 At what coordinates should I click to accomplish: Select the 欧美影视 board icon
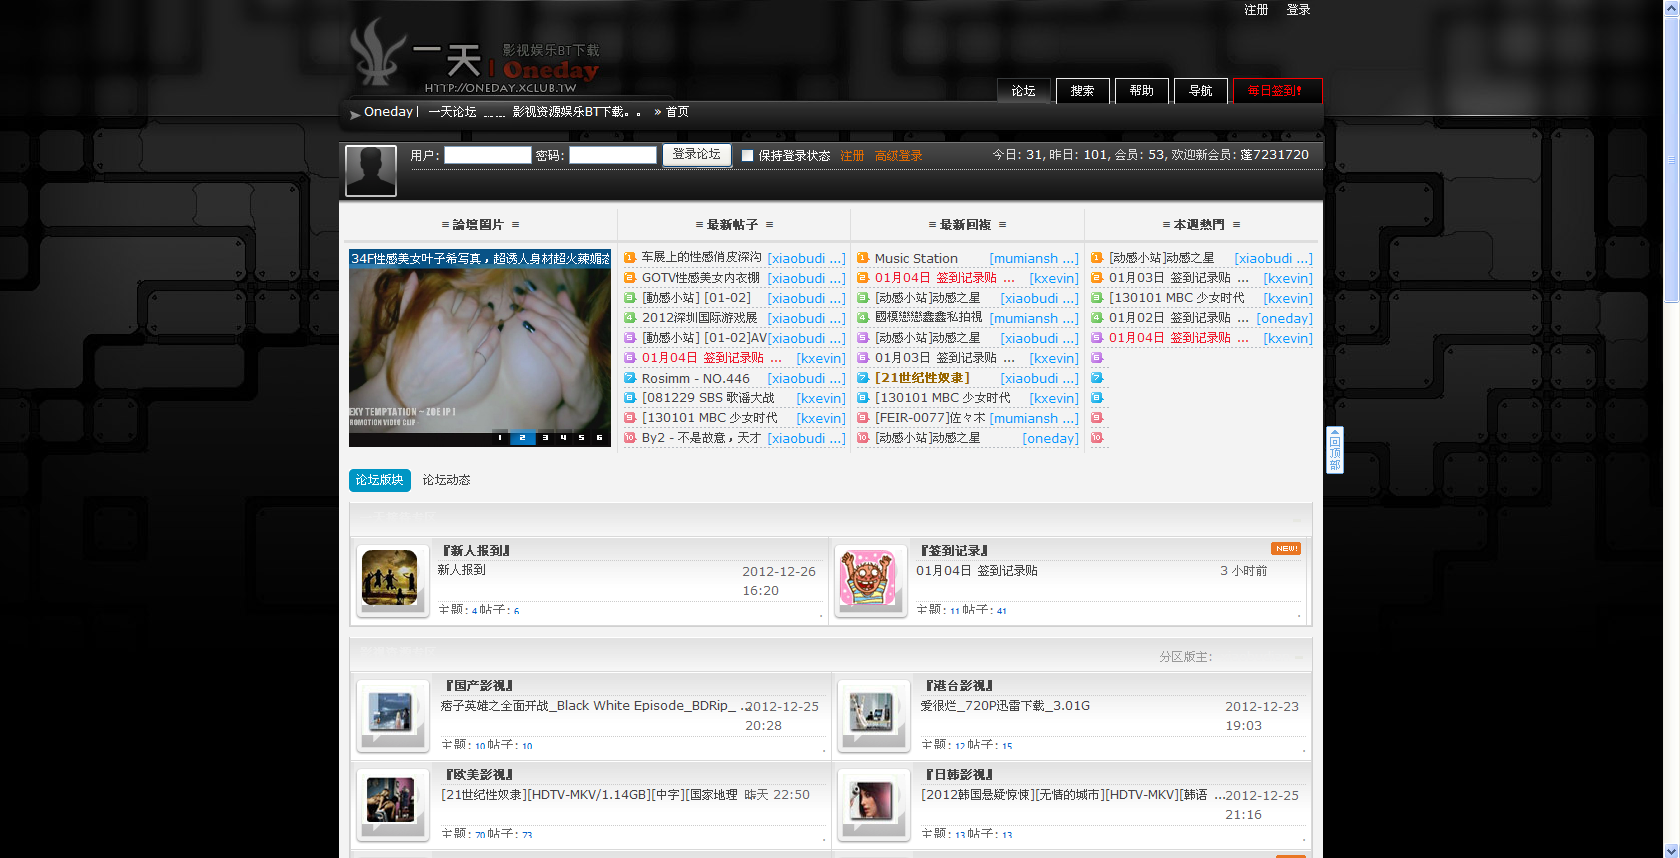pos(390,802)
